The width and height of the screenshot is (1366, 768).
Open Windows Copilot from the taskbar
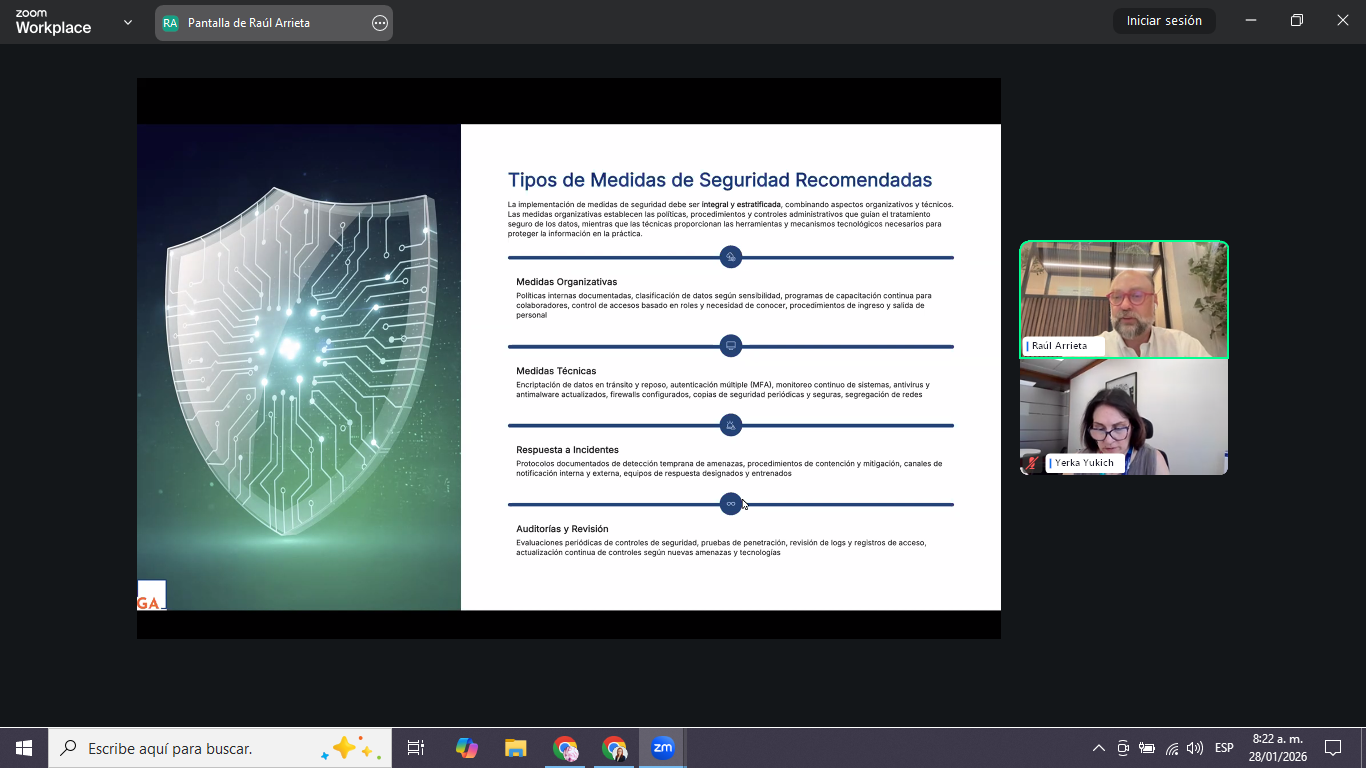[466, 748]
